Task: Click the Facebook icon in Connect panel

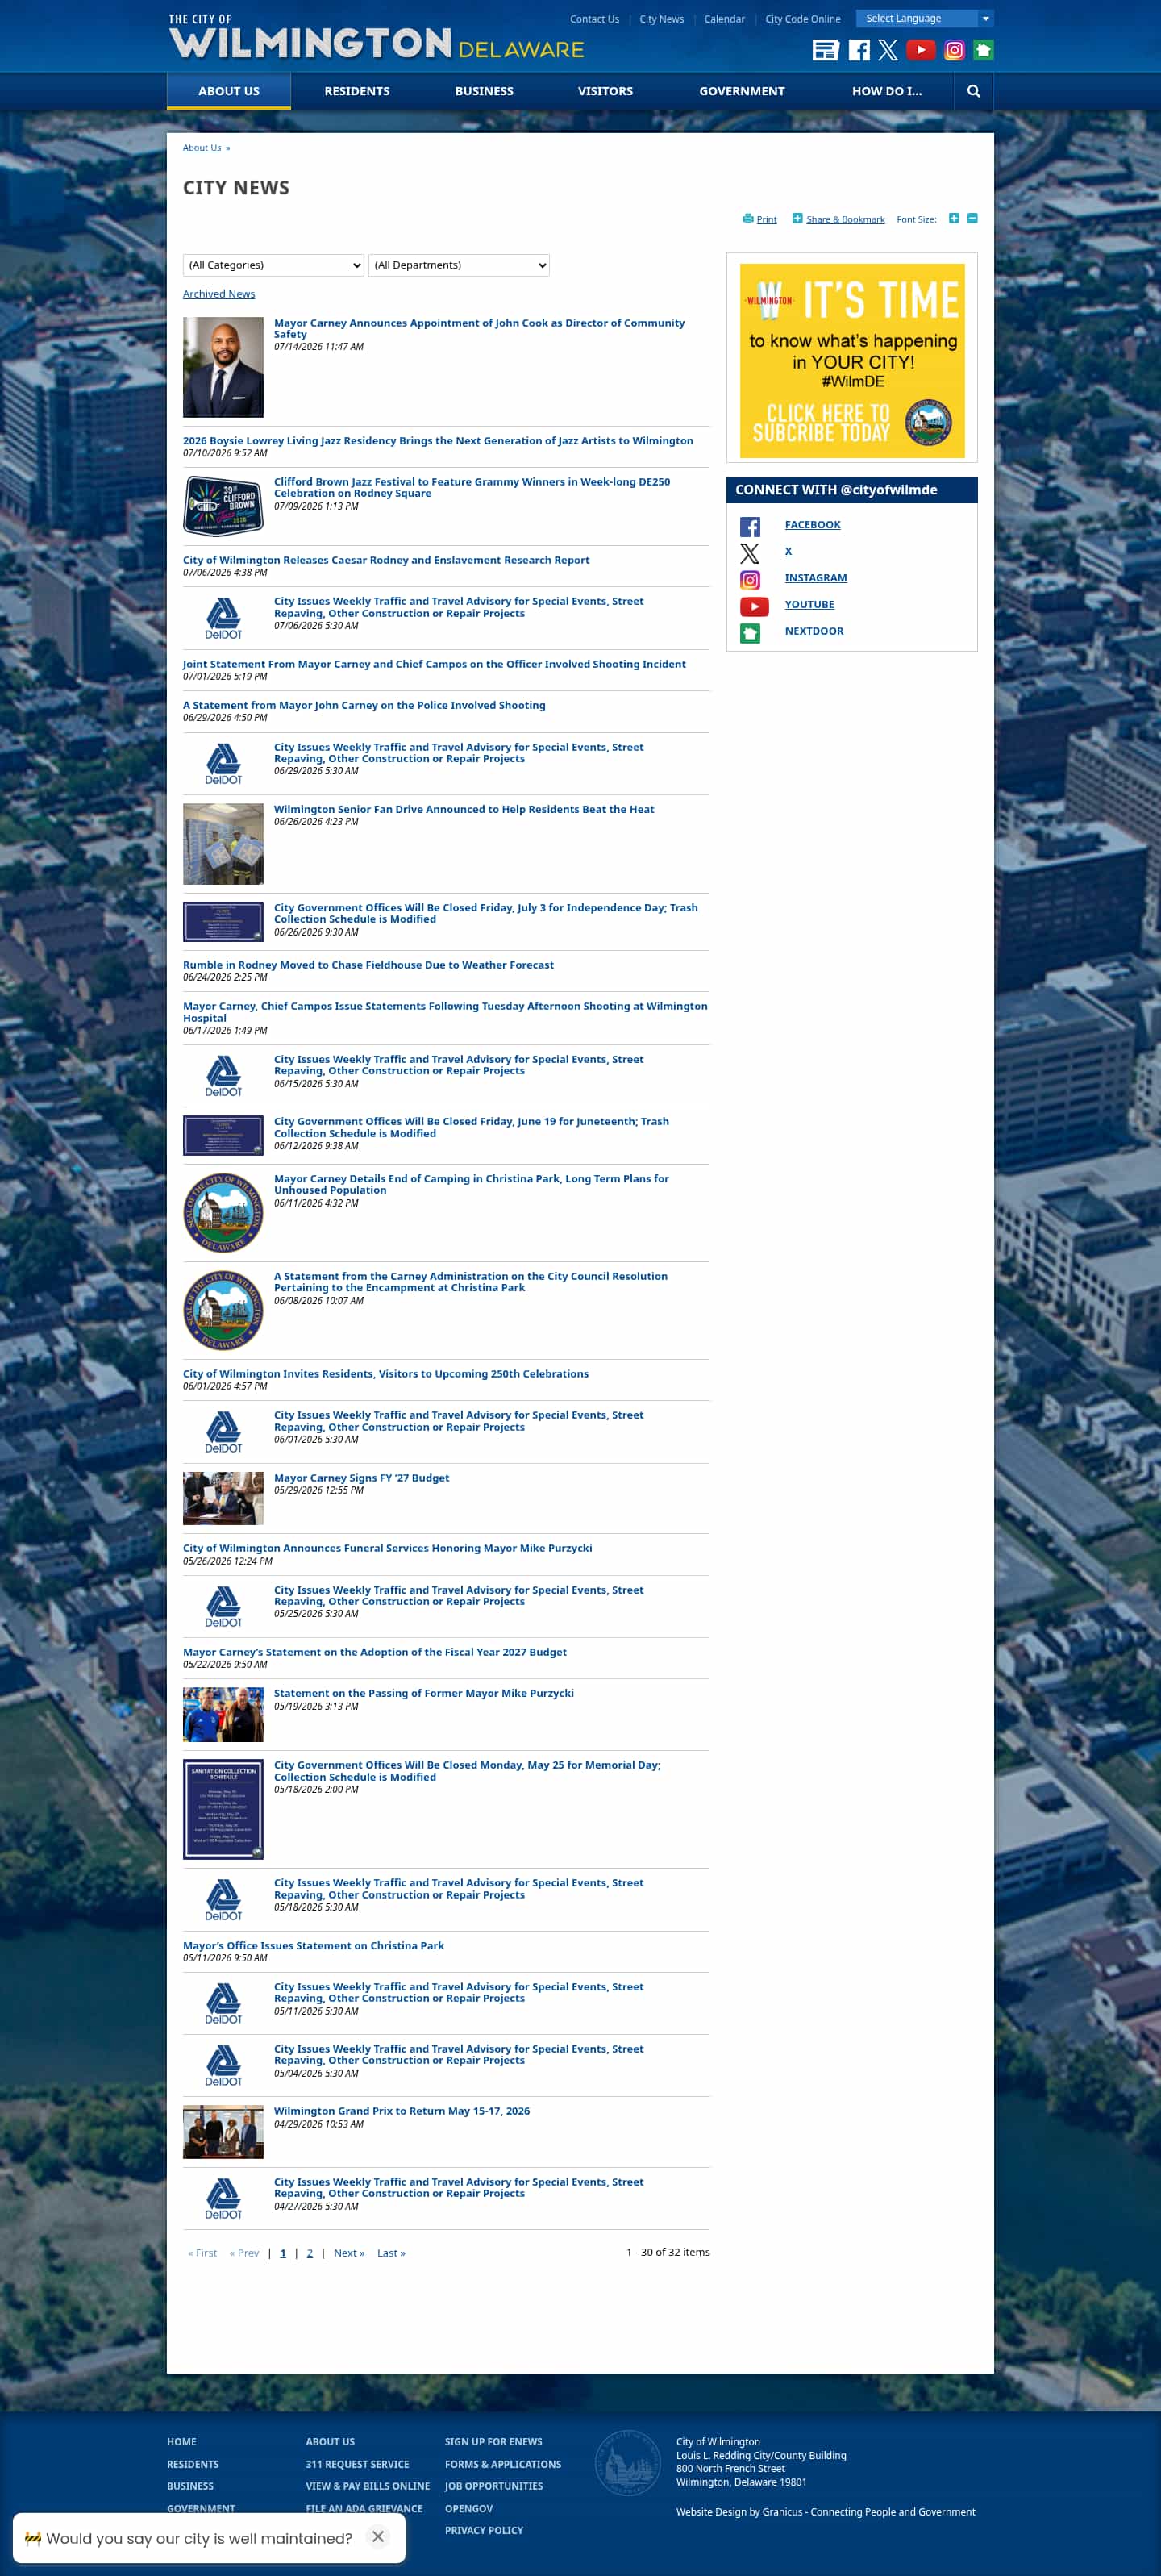Action: pyautogui.click(x=750, y=527)
